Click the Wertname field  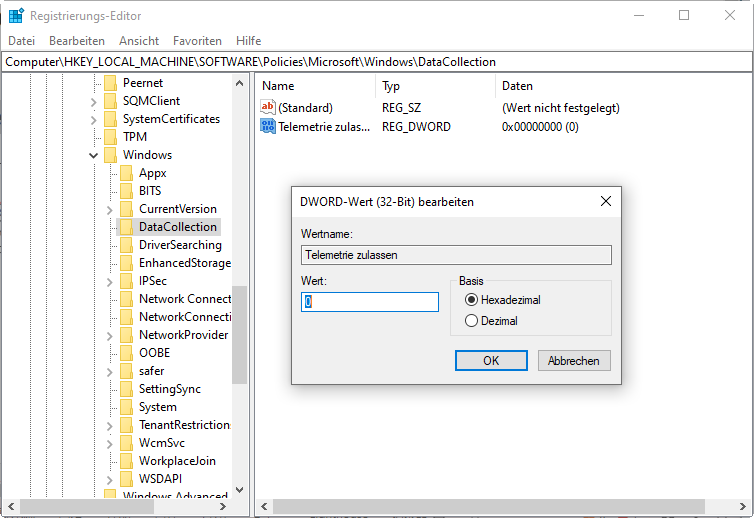coord(456,255)
